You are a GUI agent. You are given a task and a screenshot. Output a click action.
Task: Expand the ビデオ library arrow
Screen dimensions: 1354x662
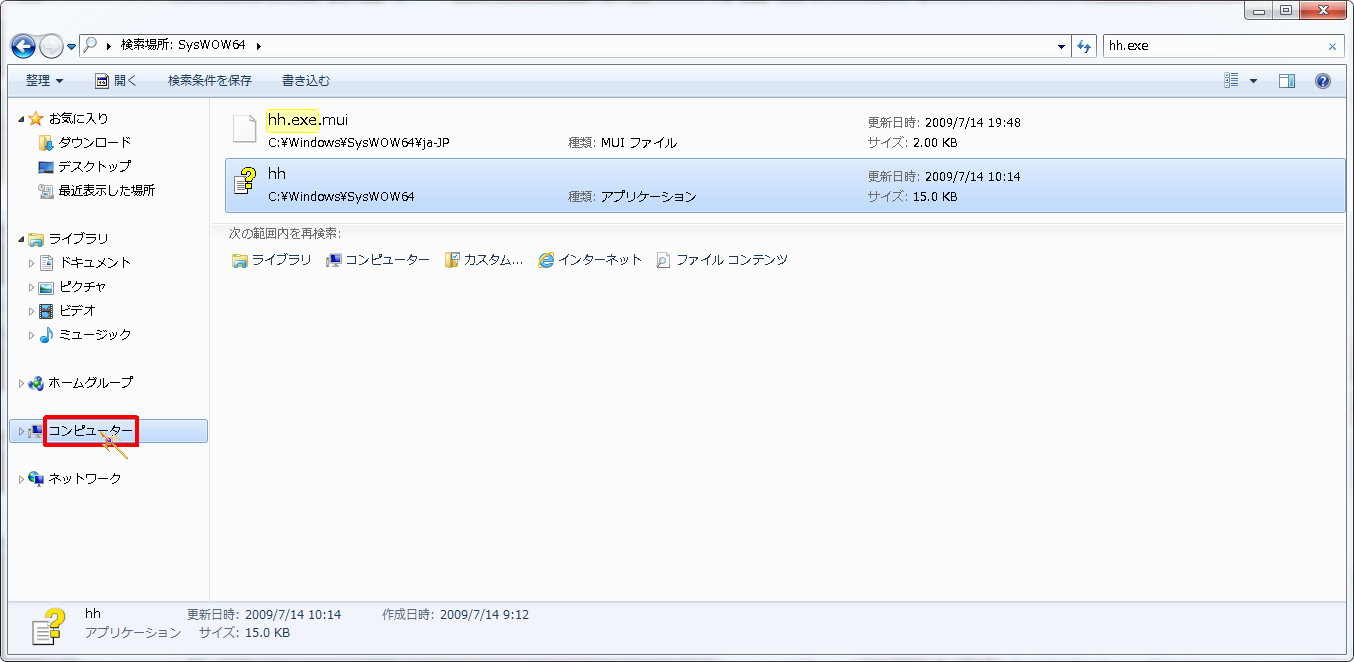(32, 311)
